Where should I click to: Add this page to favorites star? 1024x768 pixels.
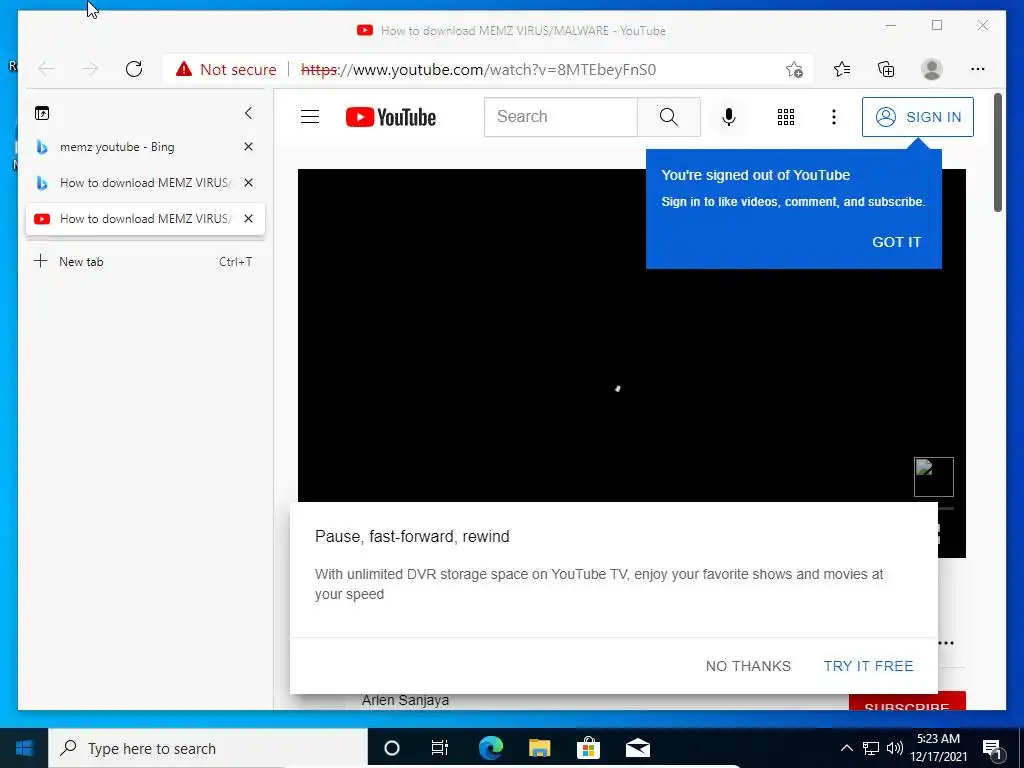(x=794, y=69)
